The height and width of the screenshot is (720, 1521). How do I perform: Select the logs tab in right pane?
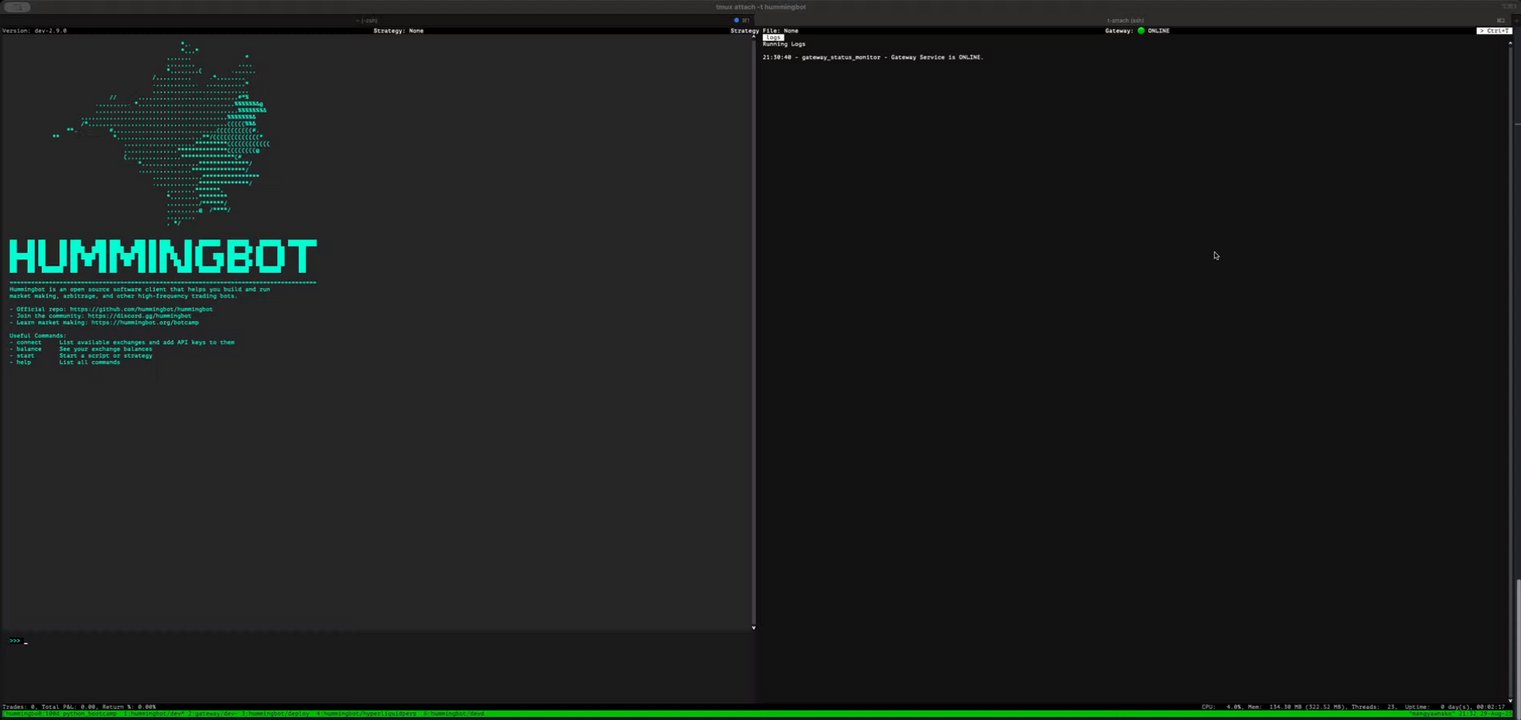pyautogui.click(x=773, y=37)
